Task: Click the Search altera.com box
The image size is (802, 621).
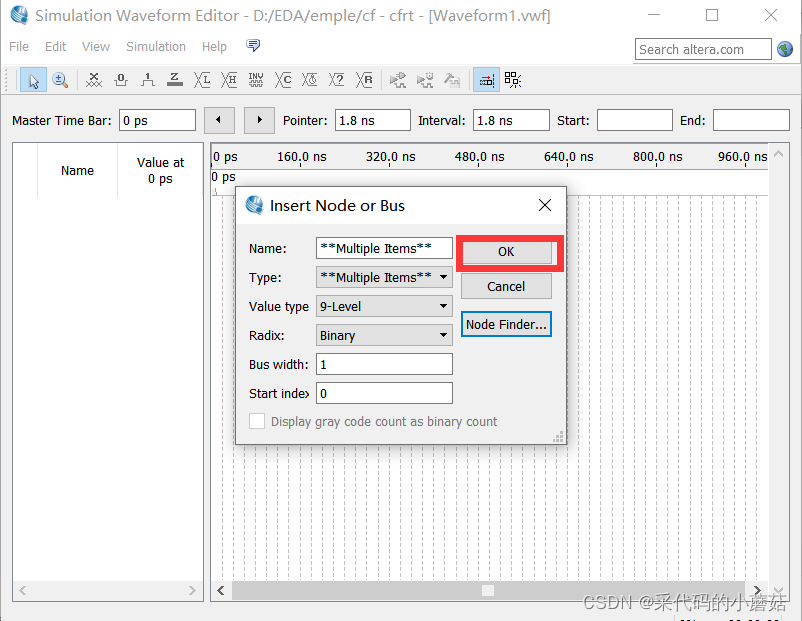Action: pos(703,50)
